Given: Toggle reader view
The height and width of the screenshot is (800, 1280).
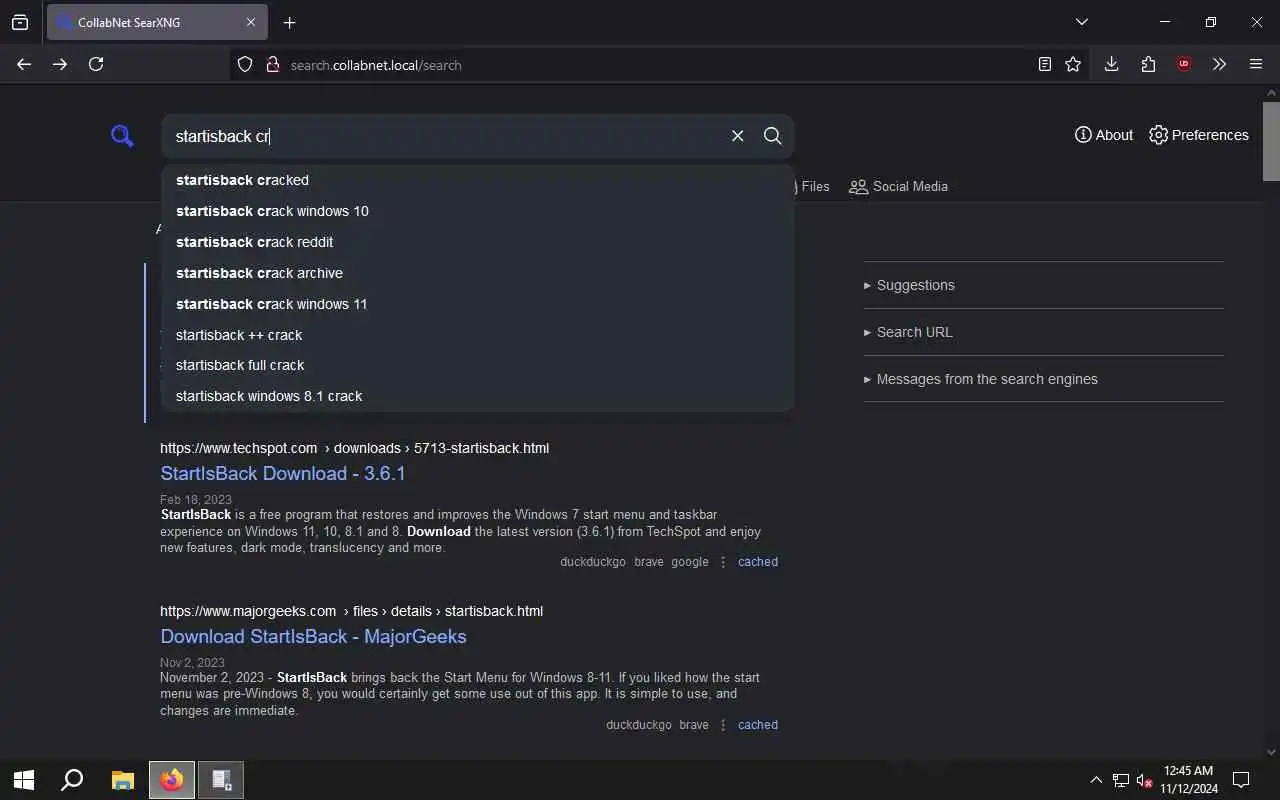Looking at the screenshot, I should click(1044, 64).
